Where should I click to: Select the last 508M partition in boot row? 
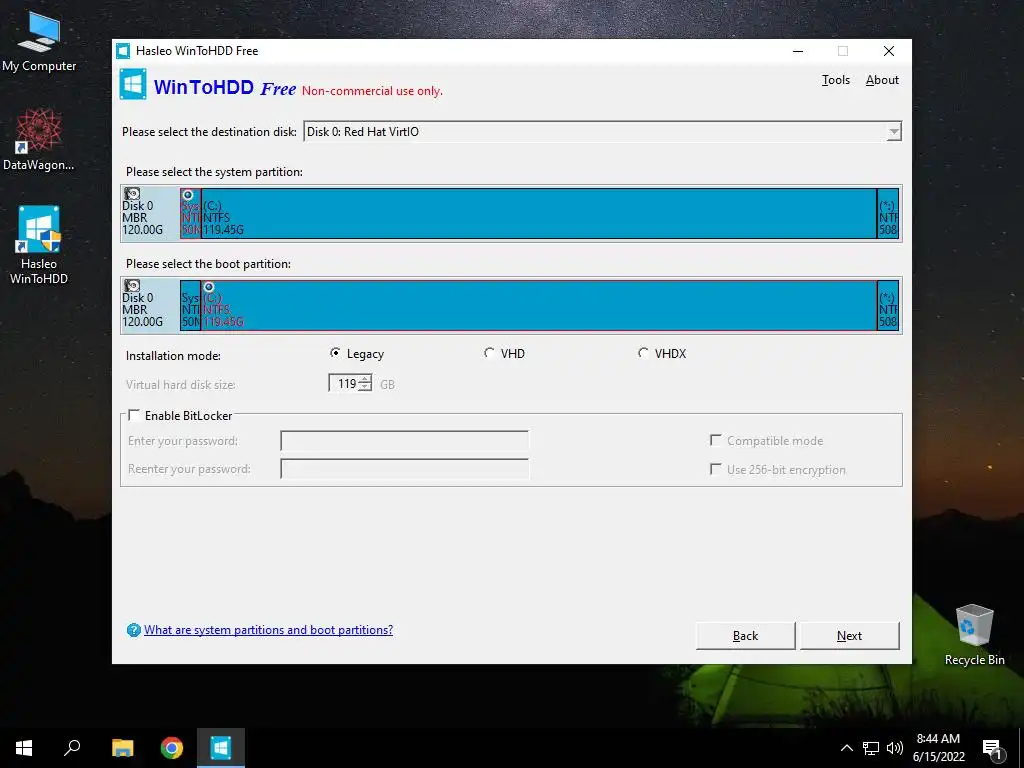[888, 306]
